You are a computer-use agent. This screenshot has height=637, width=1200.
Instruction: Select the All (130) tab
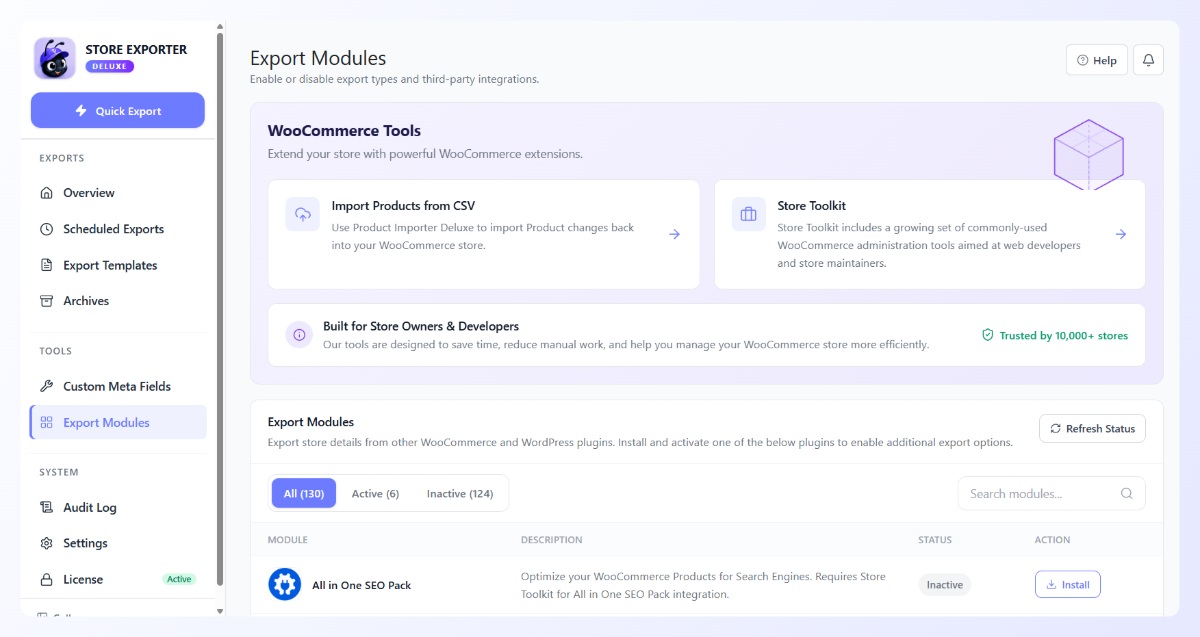[304, 493]
